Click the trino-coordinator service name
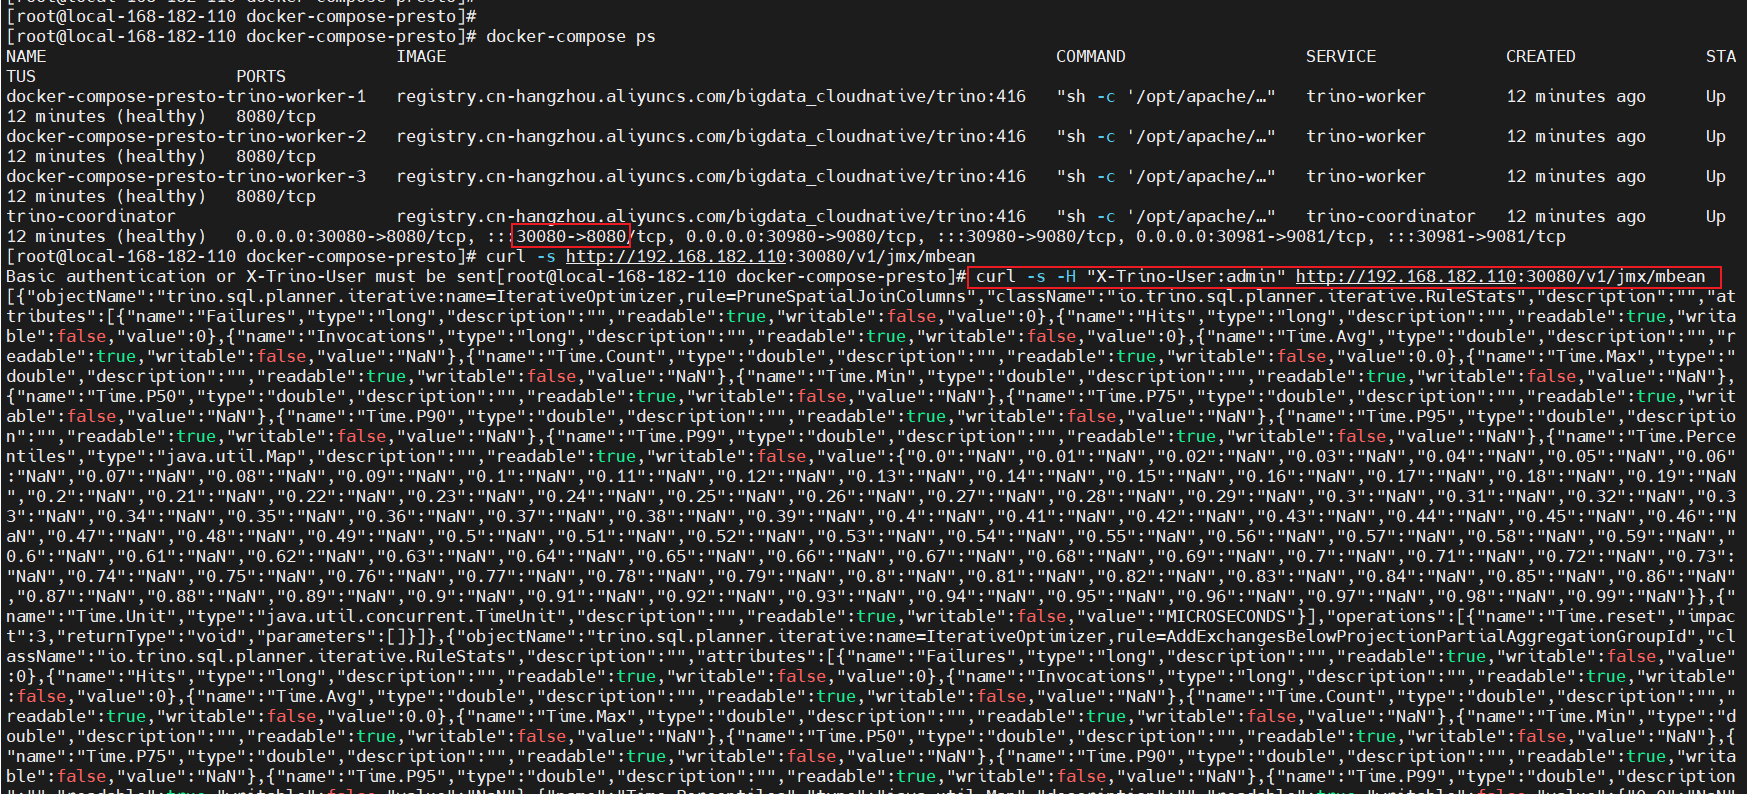1747x794 pixels. click(1391, 217)
